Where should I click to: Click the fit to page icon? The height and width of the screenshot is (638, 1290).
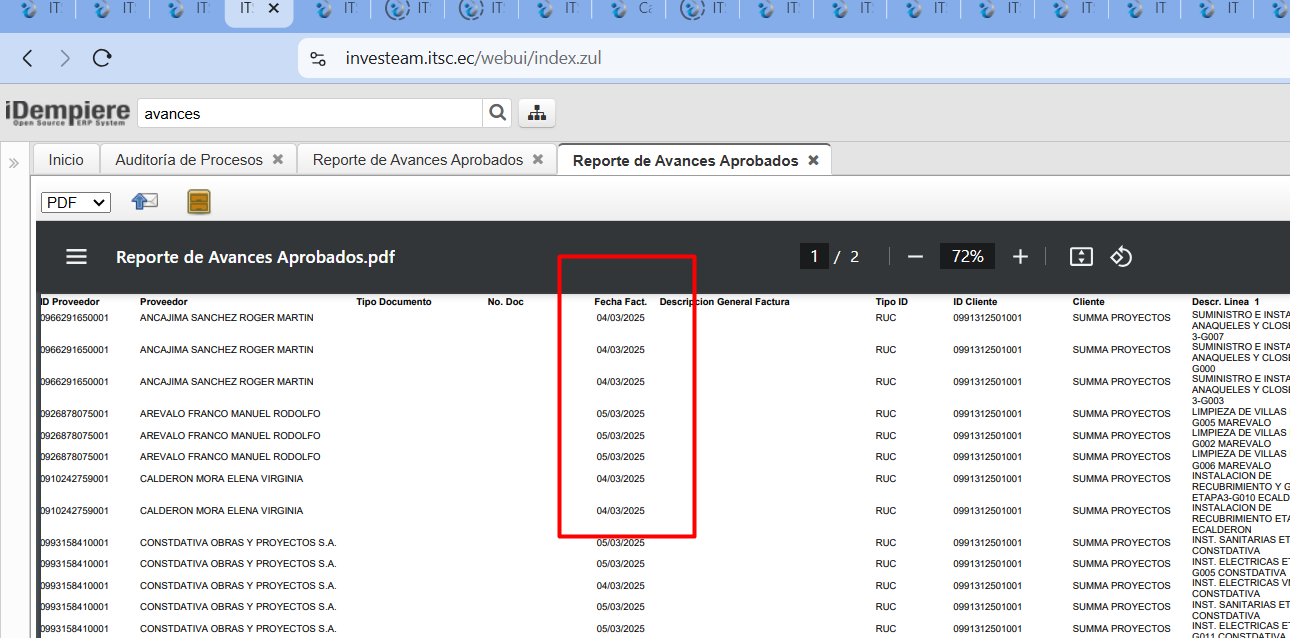(1081, 257)
